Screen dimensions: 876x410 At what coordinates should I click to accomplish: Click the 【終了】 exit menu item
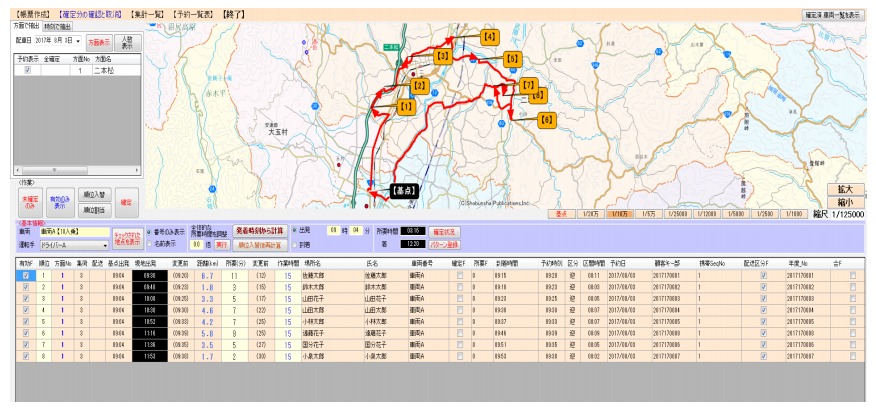(x=233, y=14)
